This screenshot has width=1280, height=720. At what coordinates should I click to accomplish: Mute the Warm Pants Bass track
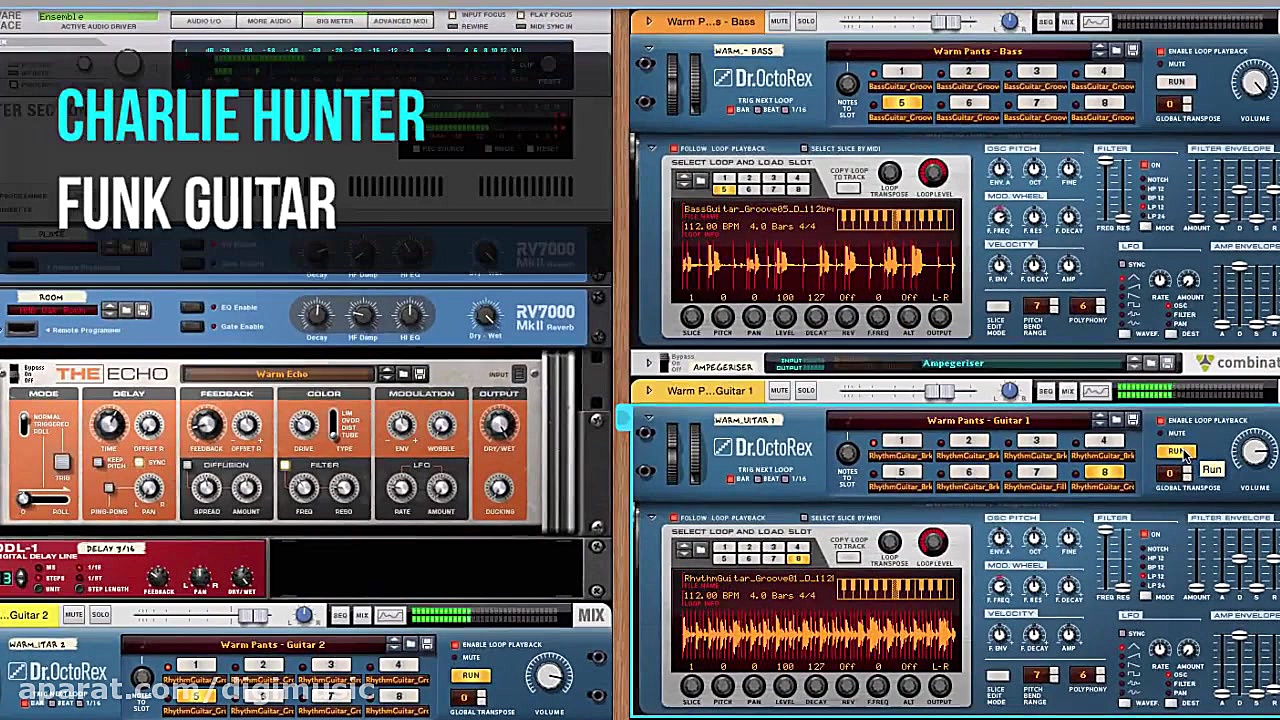[x=779, y=22]
